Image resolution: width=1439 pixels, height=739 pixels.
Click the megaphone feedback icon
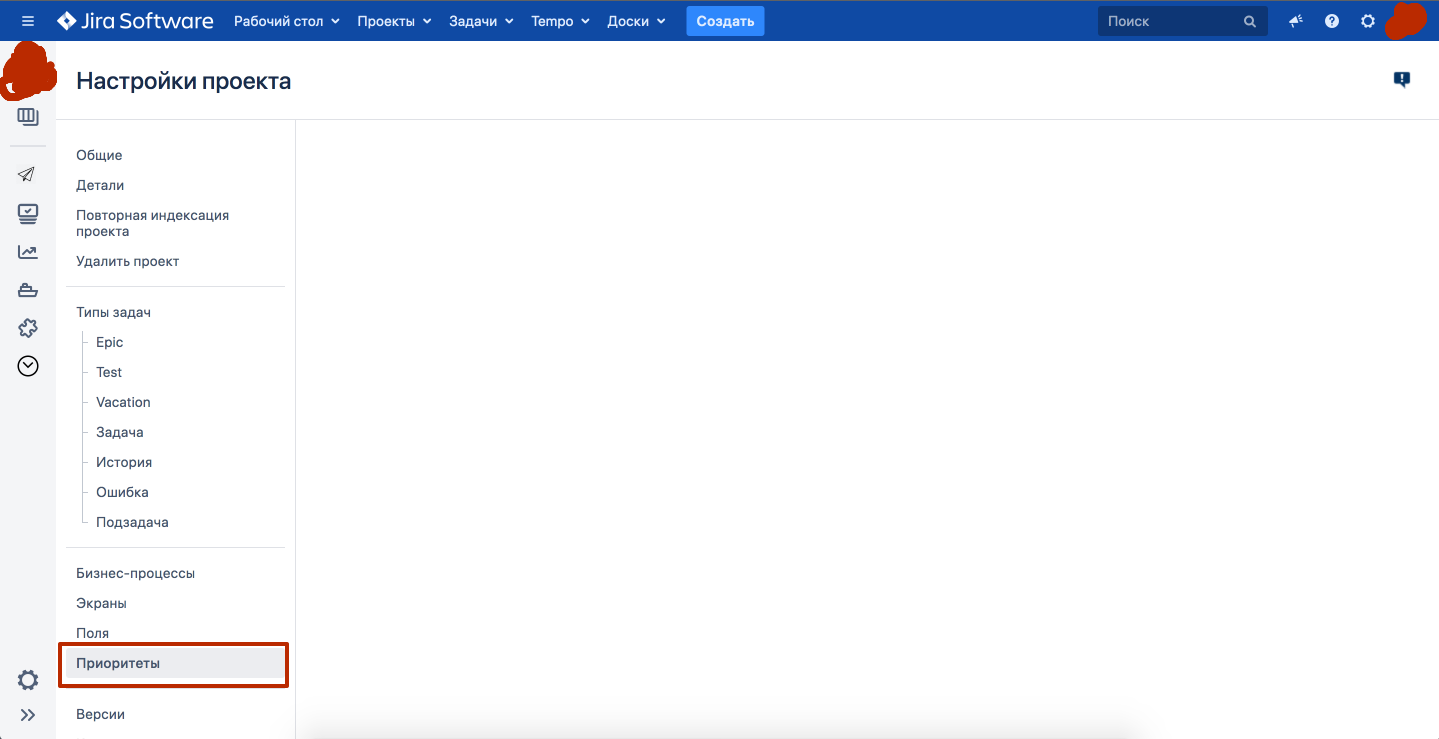tap(1296, 21)
